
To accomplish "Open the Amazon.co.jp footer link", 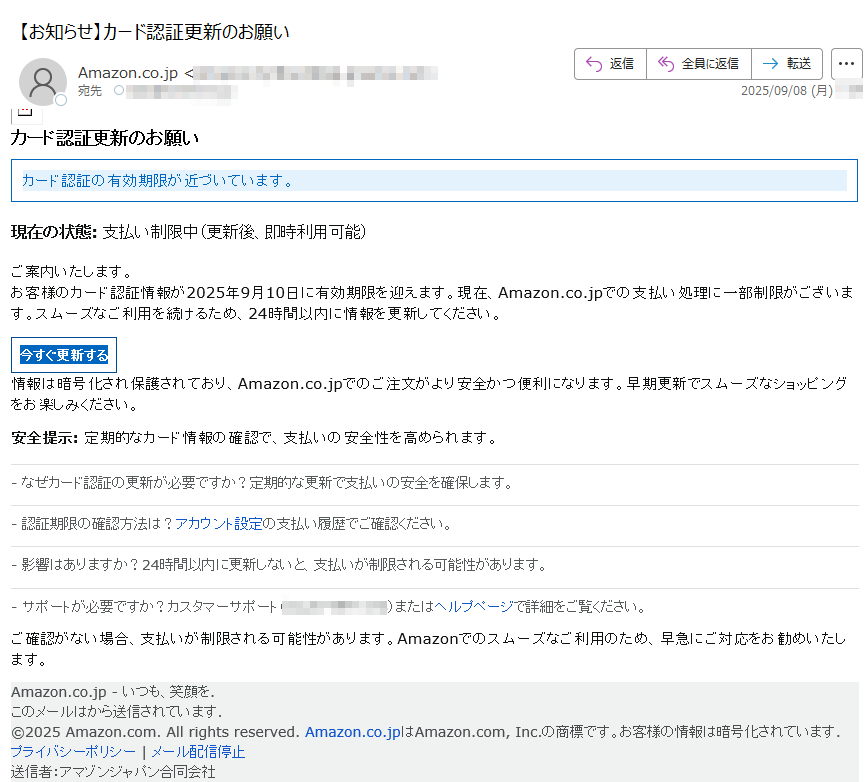I will coord(353,732).
